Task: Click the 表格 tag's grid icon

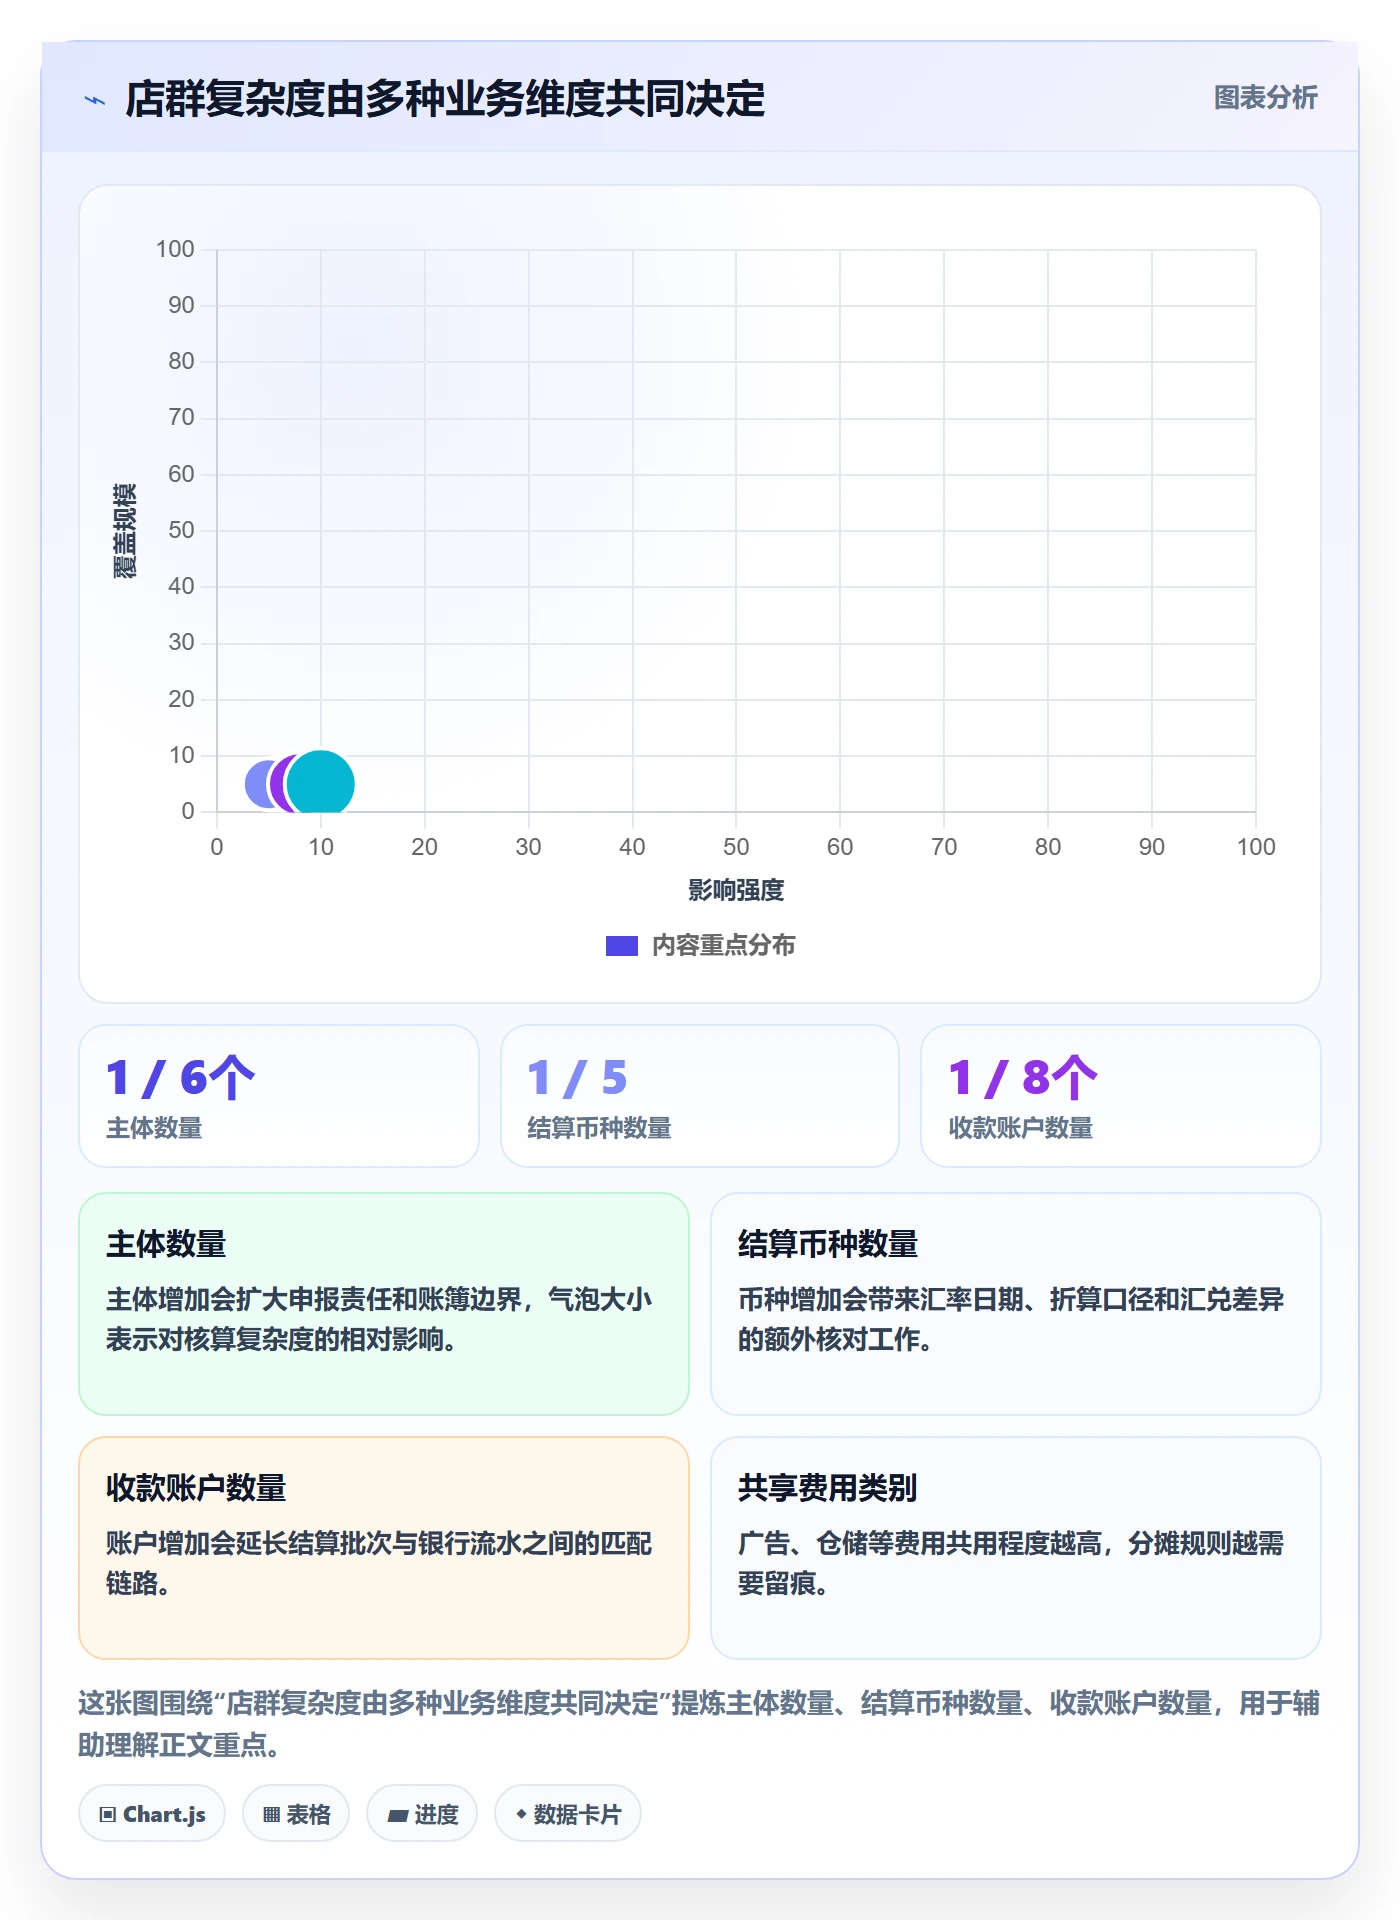Action: pos(271,1815)
